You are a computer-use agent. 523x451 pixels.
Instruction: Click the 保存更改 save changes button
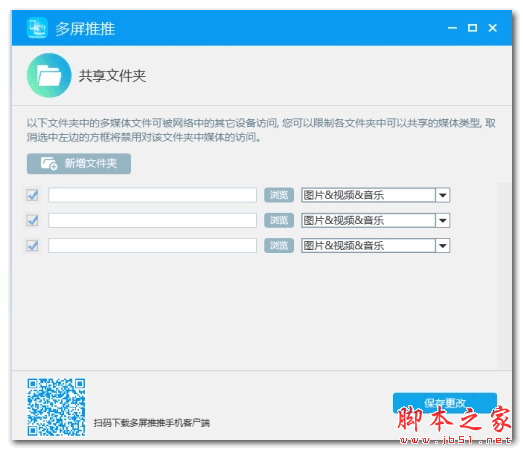[x=445, y=403]
